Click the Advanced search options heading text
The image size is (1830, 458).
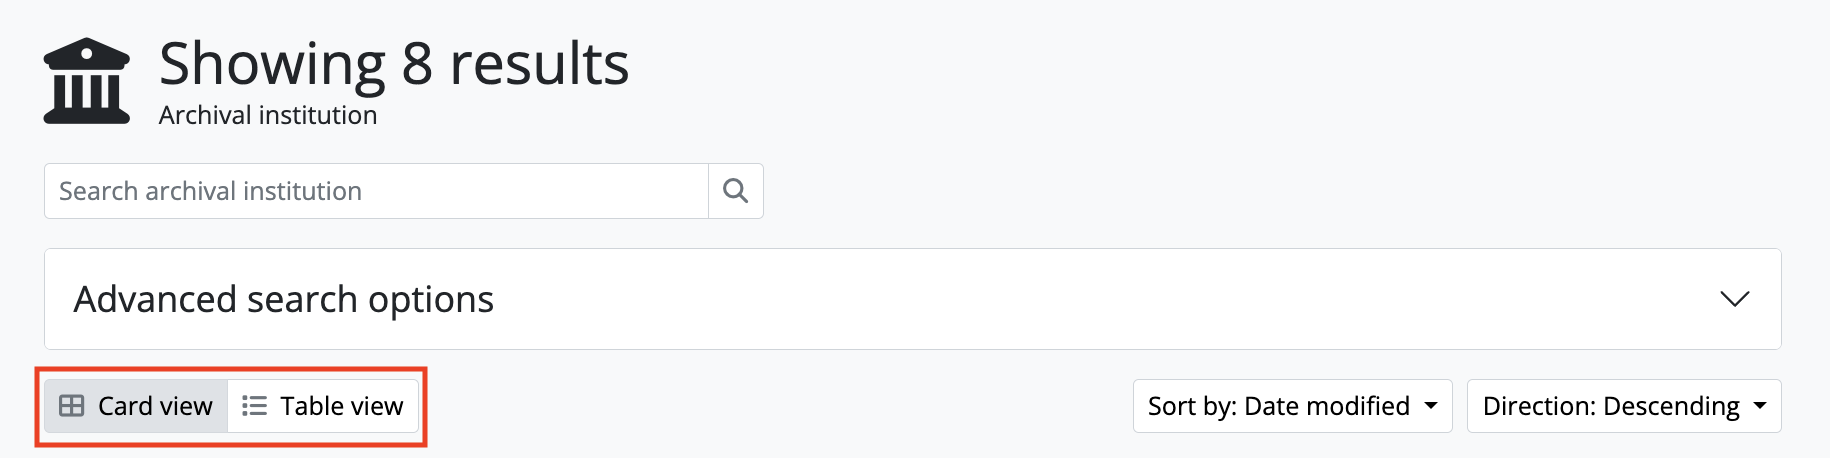coord(284,299)
